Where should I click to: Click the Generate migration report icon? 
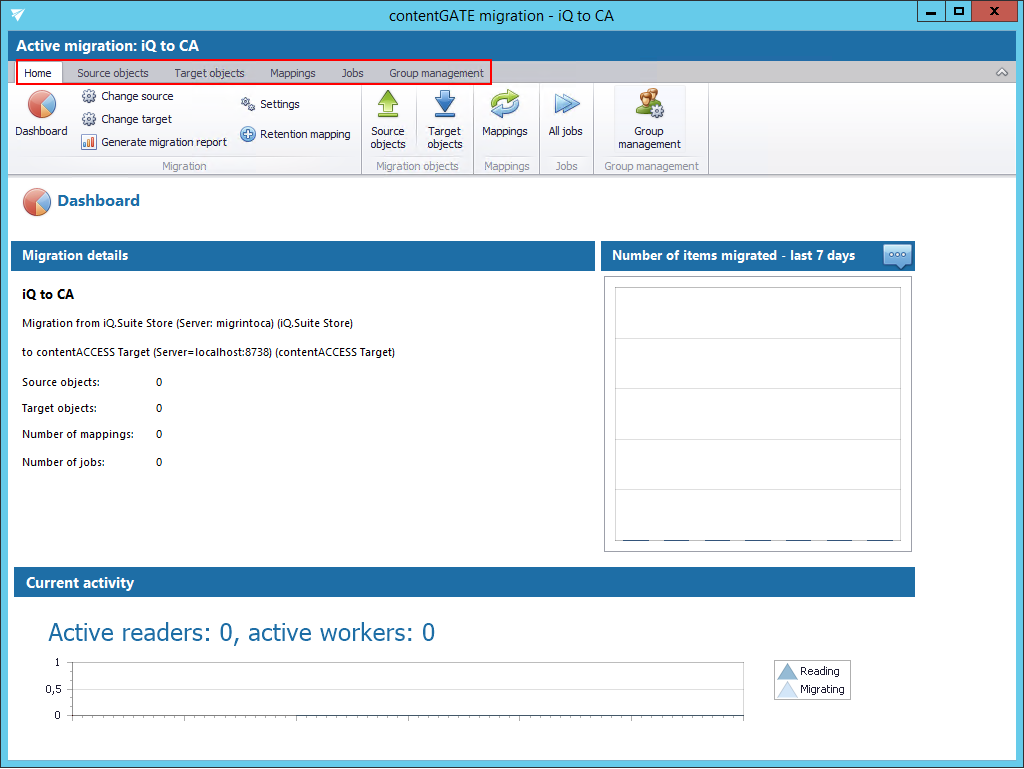(89, 142)
